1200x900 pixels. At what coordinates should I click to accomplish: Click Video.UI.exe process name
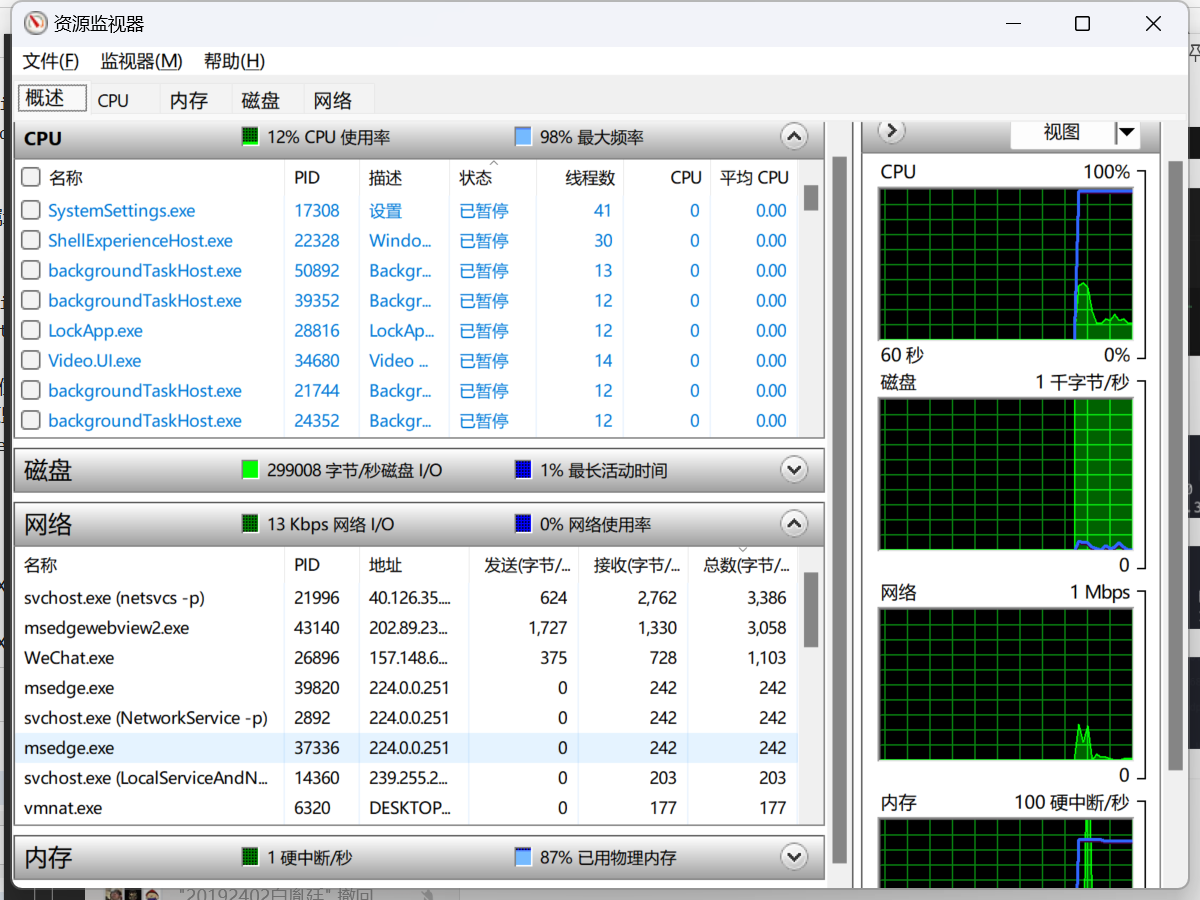pos(94,361)
